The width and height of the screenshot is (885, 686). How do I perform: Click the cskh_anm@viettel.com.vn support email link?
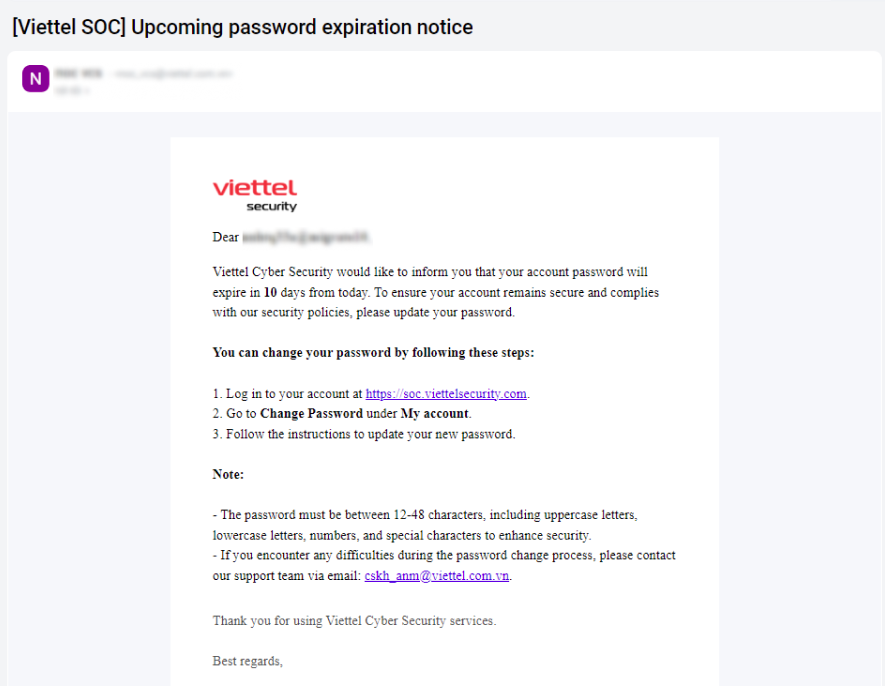[437, 576]
